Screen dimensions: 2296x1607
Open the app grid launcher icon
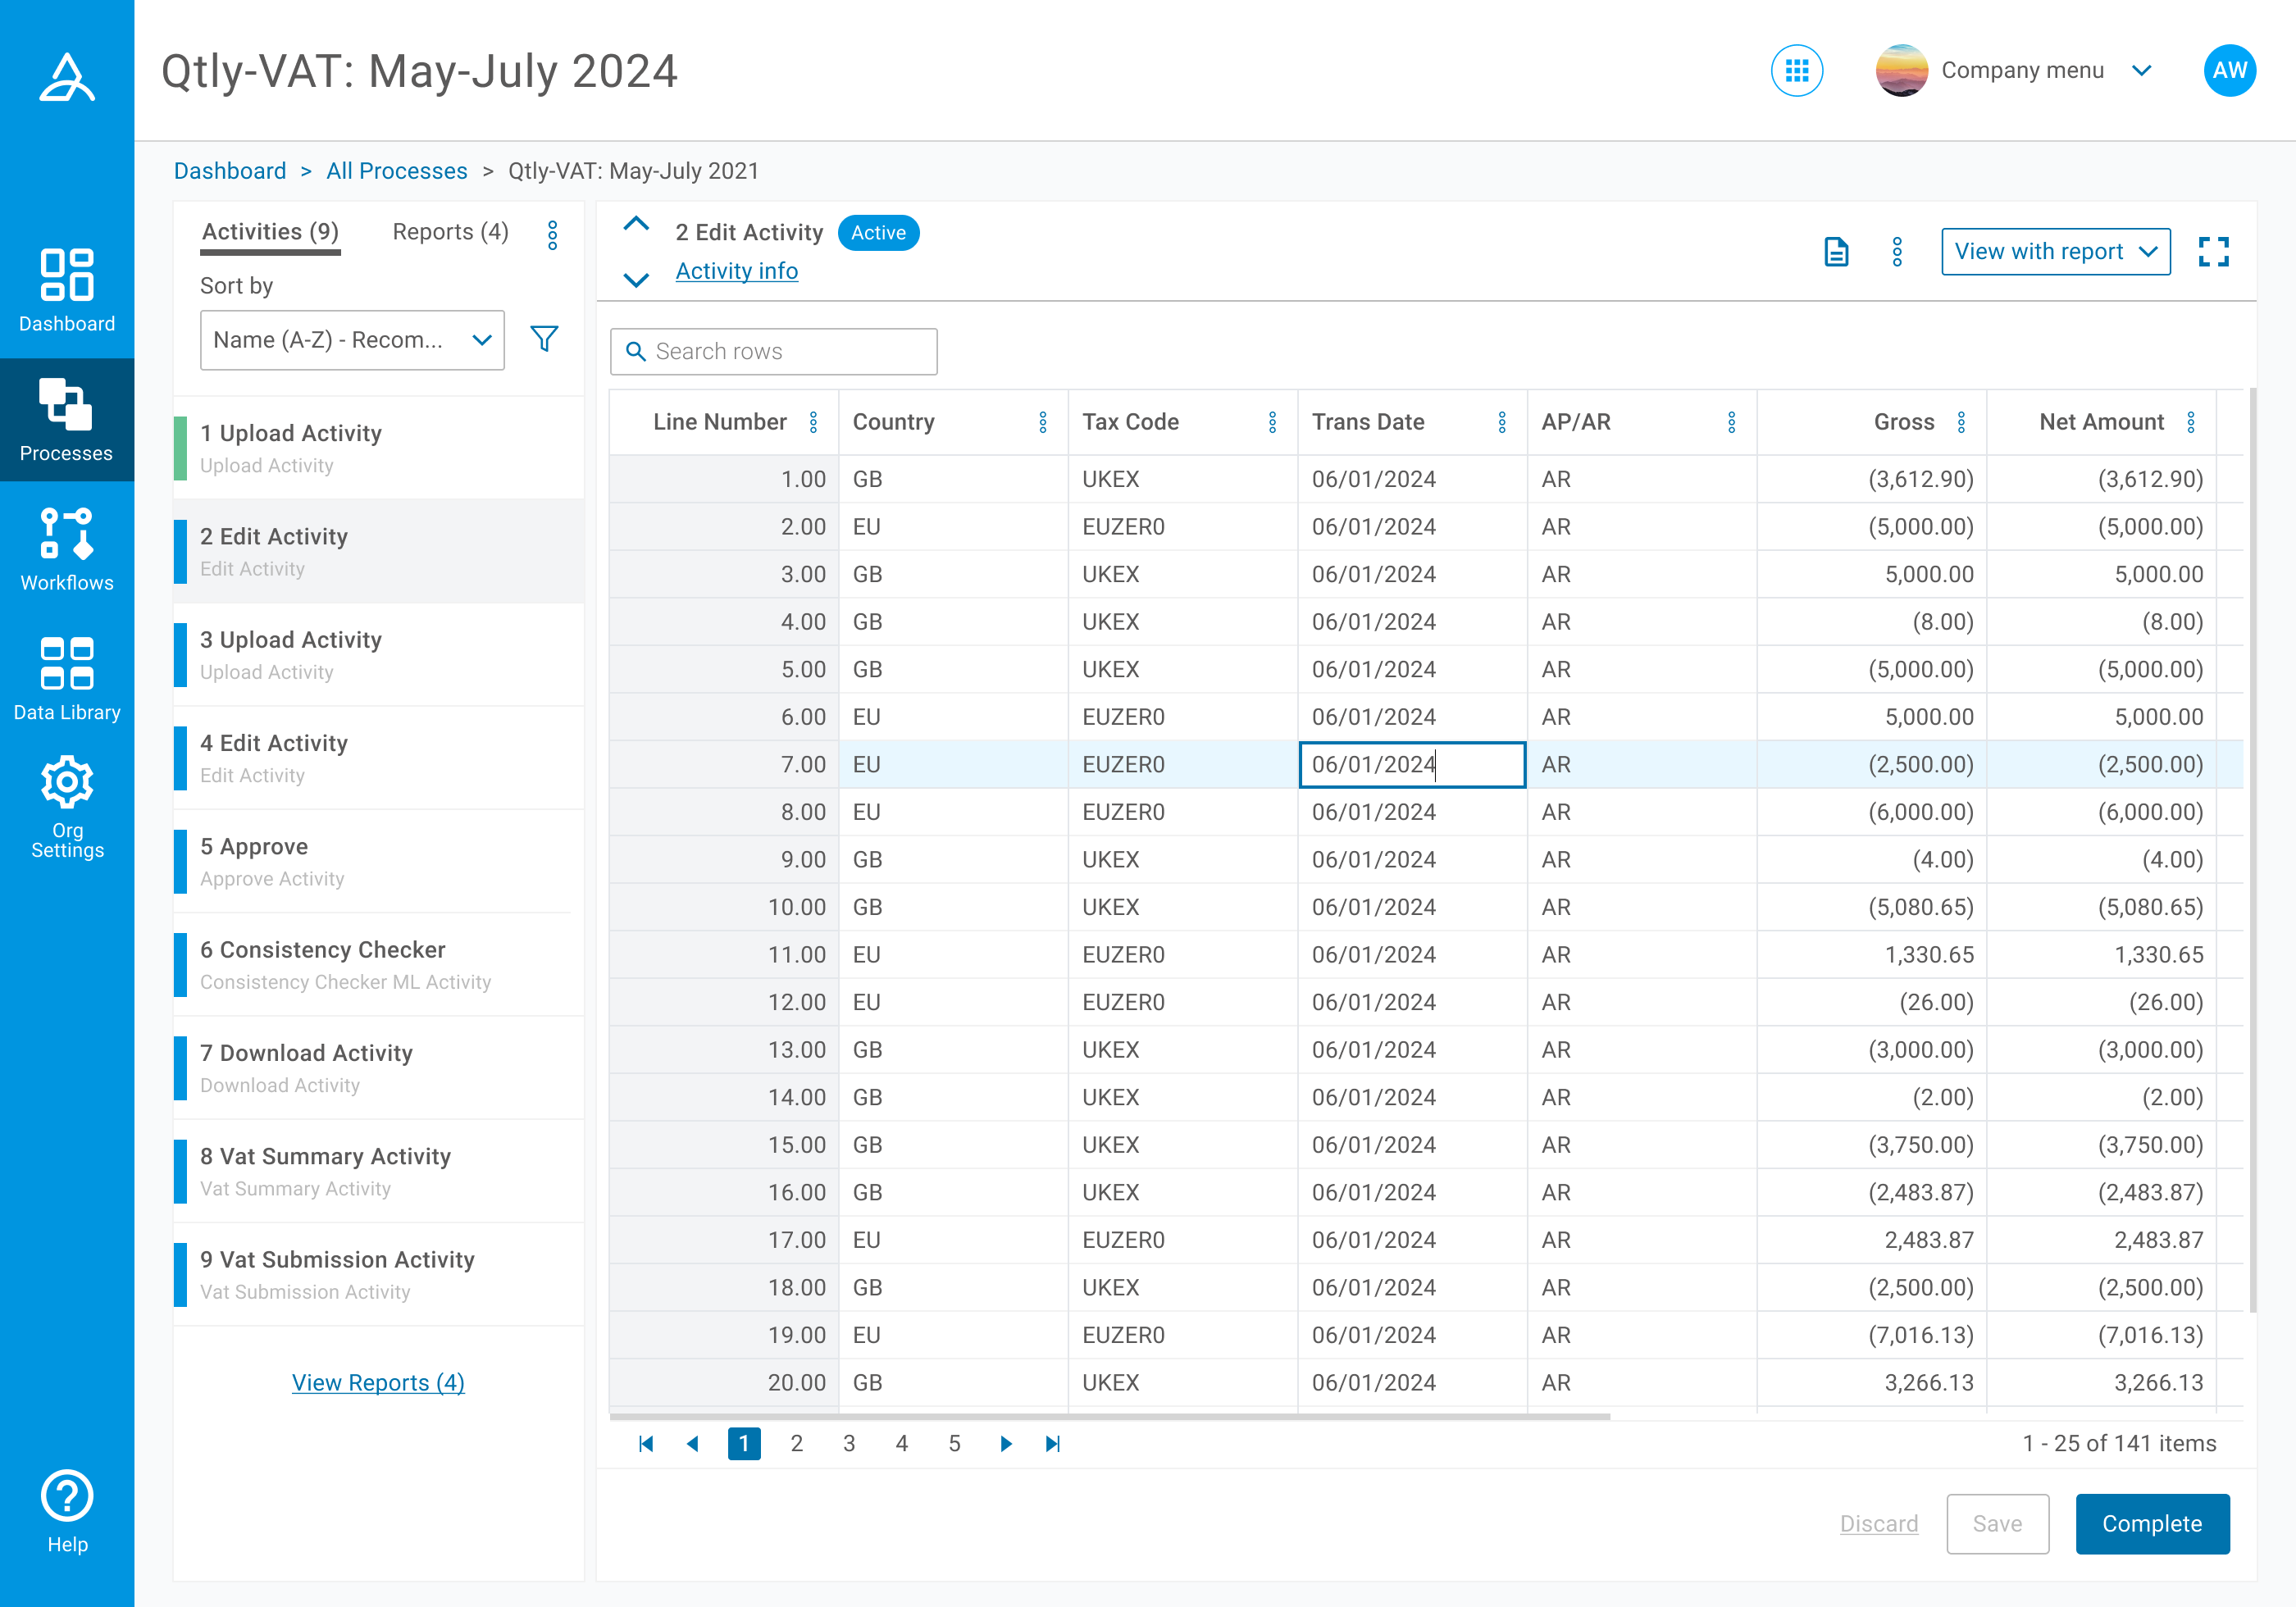pyautogui.click(x=1796, y=71)
